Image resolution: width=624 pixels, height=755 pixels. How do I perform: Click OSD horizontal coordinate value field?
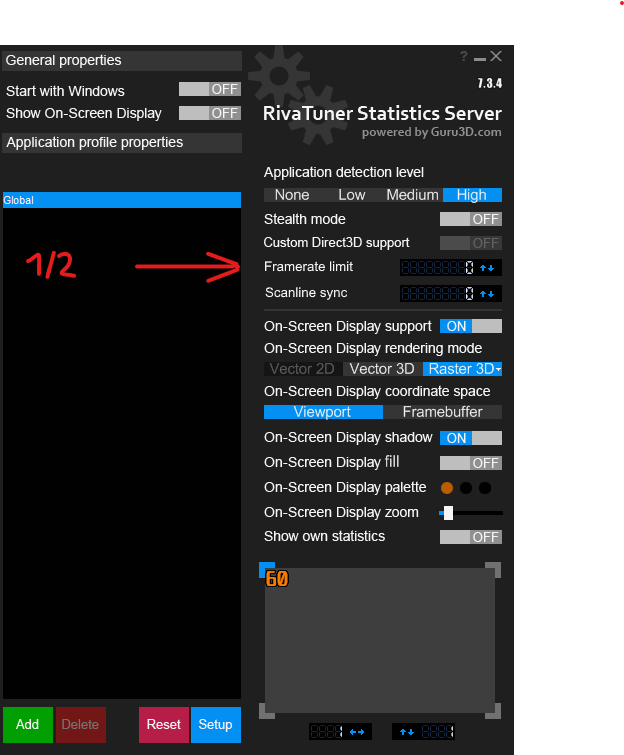(327, 732)
